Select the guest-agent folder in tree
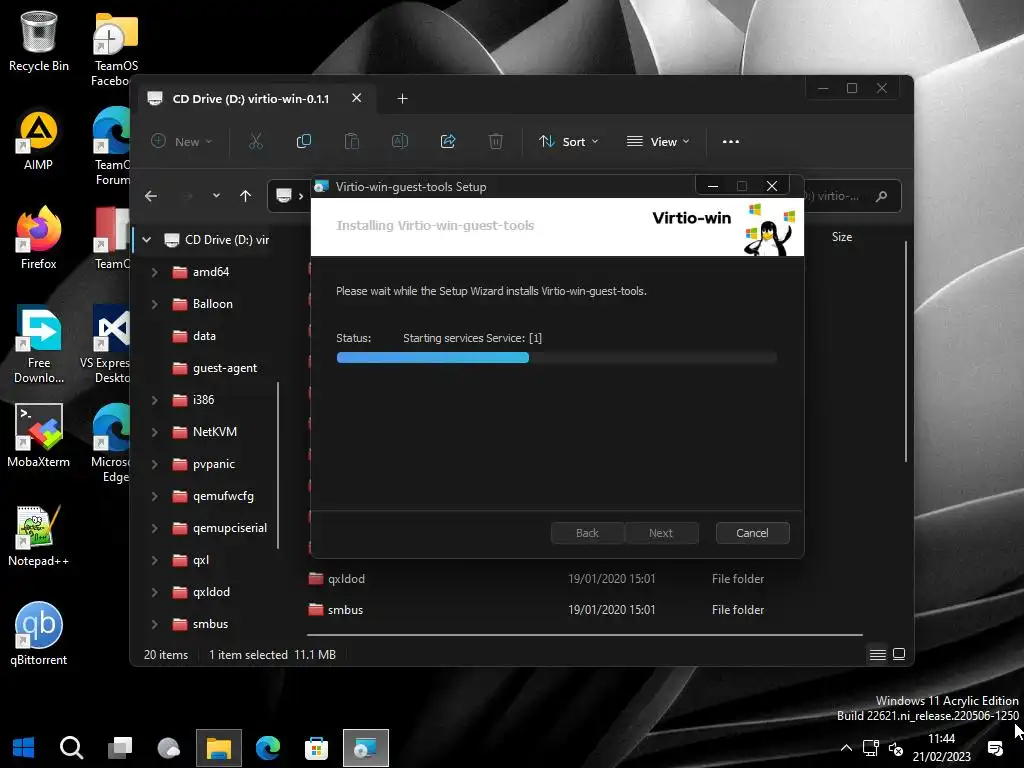 pos(225,368)
